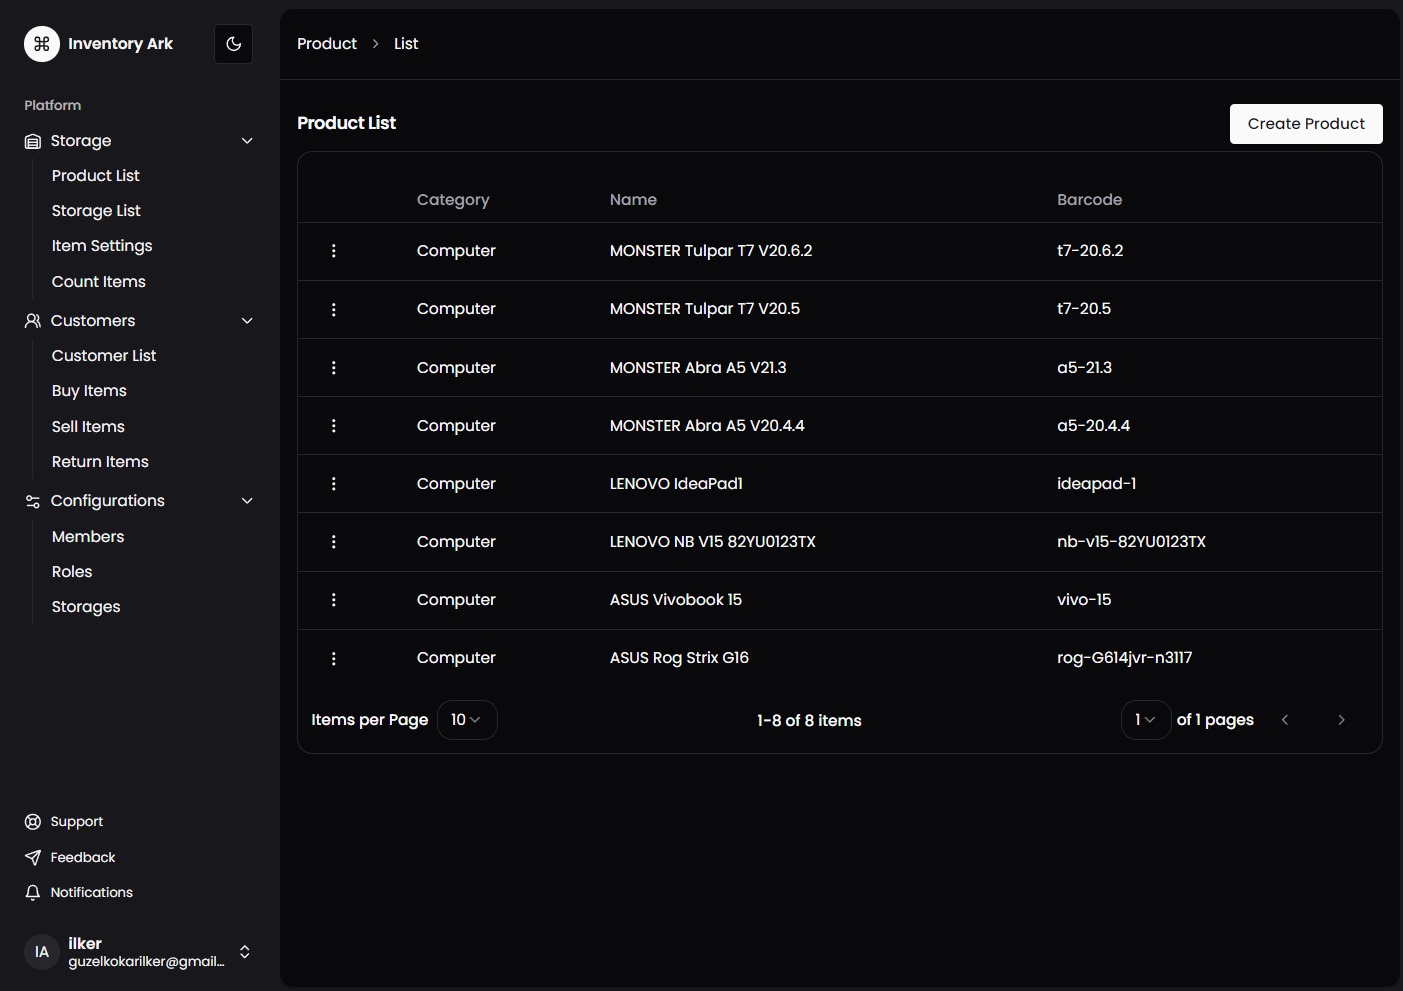
Task: Click the Customers section icon
Action: 33,321
